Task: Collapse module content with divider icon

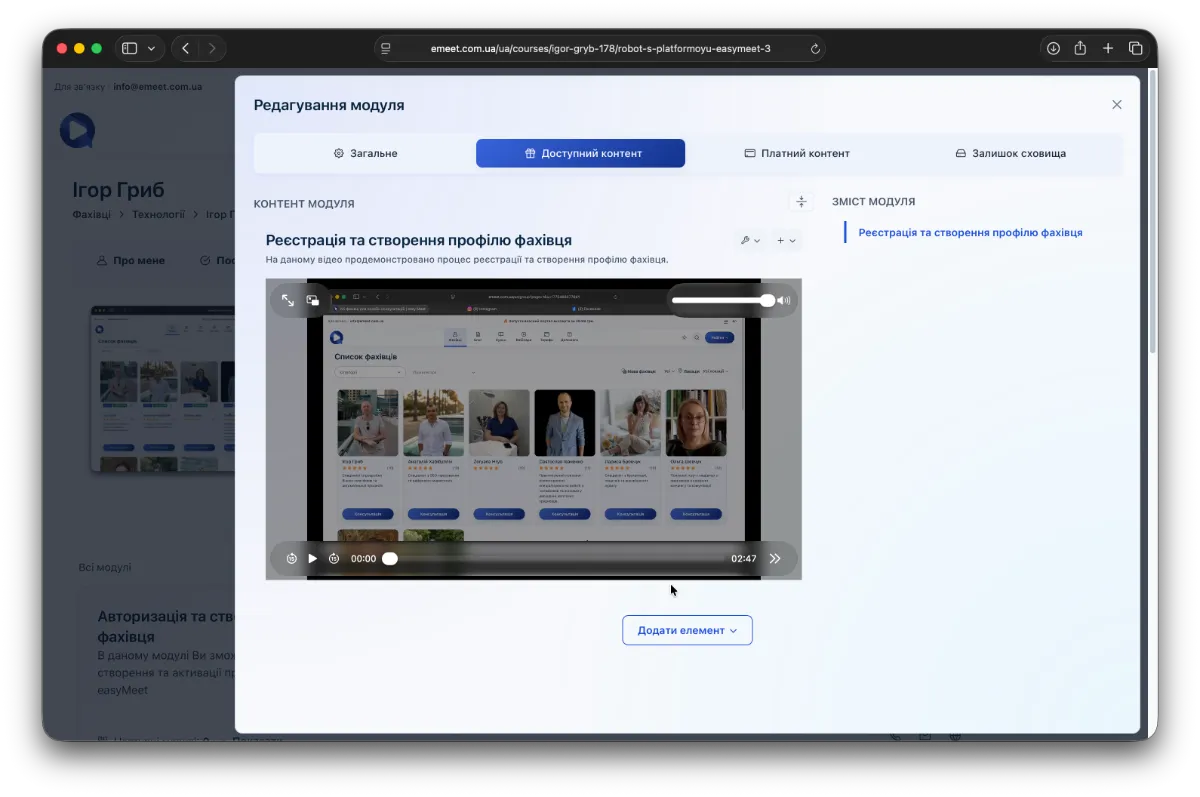Action: point(801,202)
